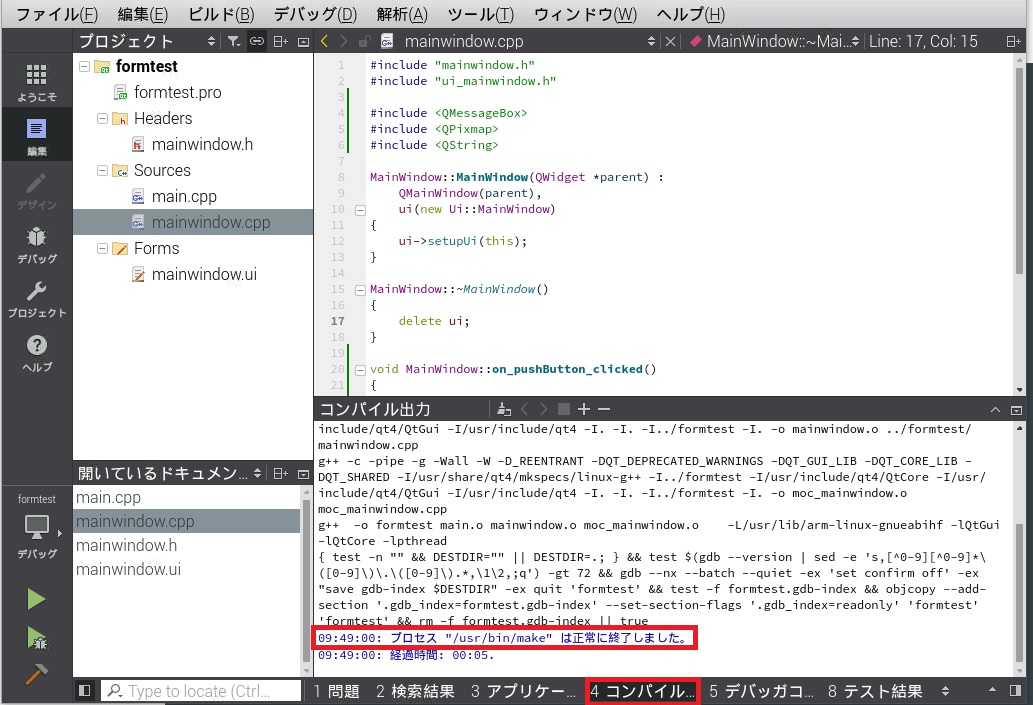Screen dimensions: 1033x705
Task: Open the プロジェクト mode with wrench icon
Action: (x=36, y=299)
